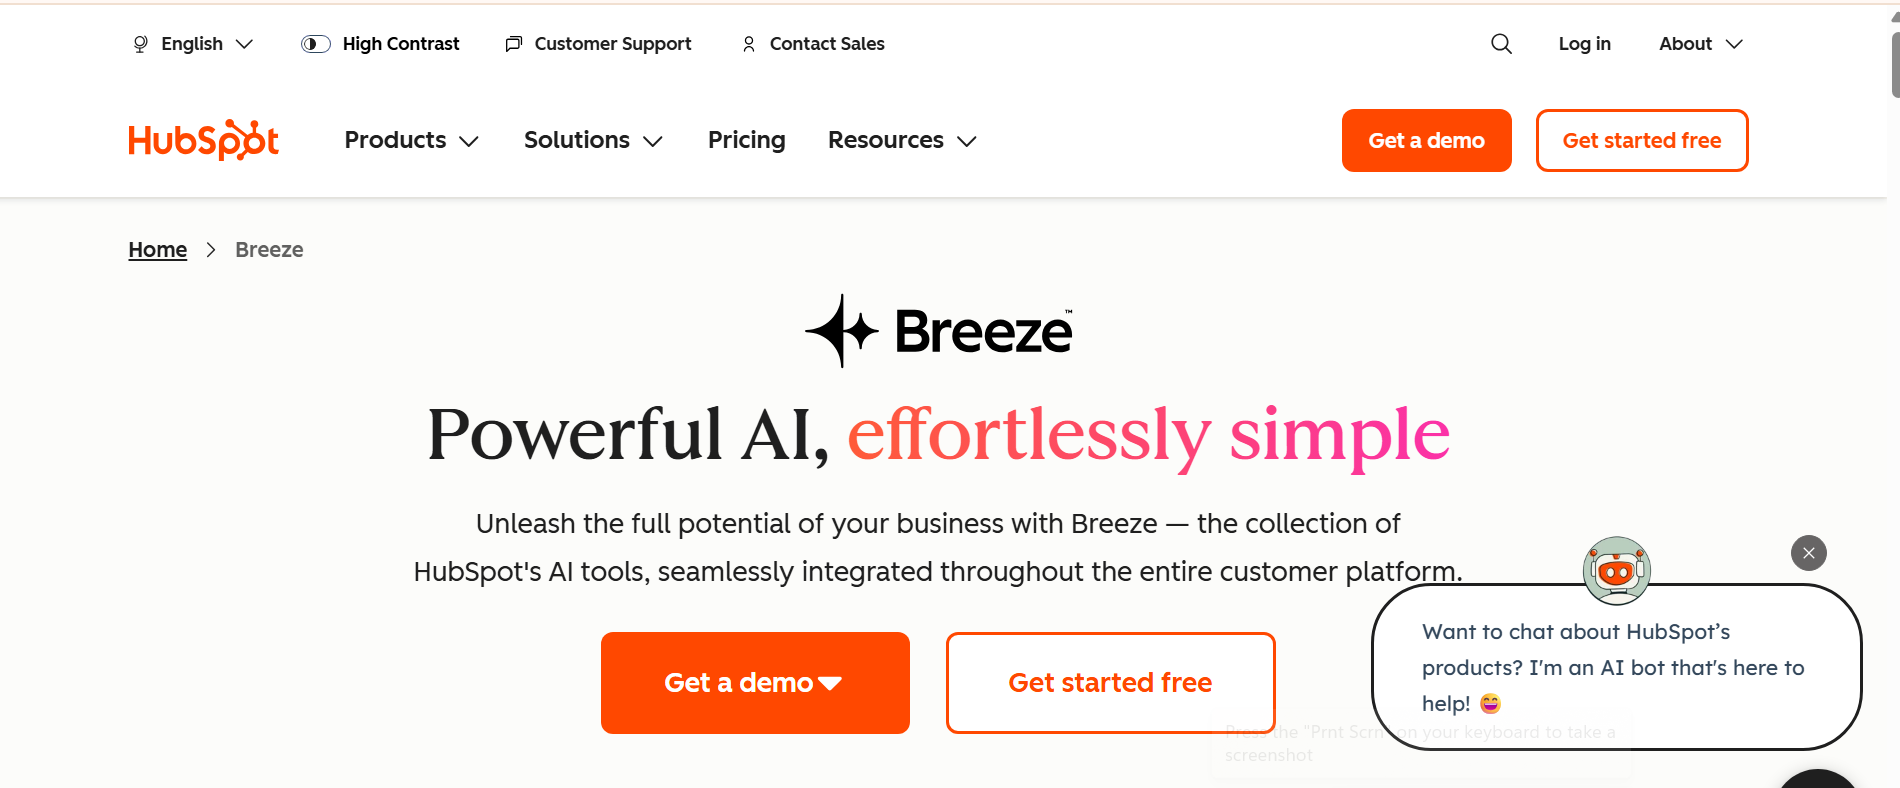Expand the Products dropdown

click(x=411, y=140)
